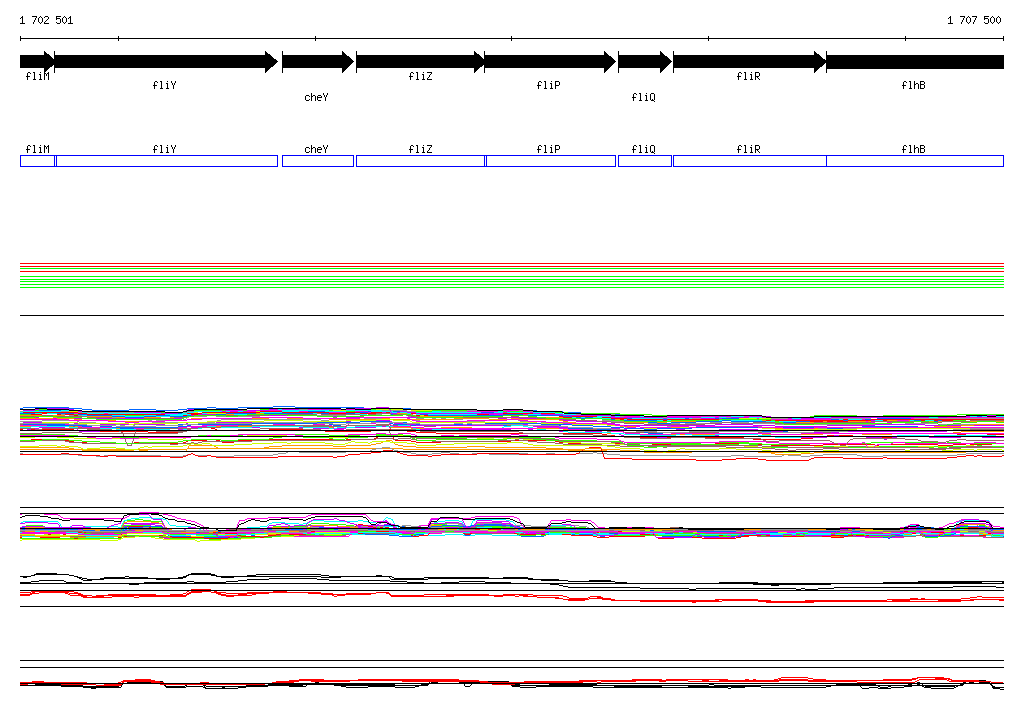This screenshot has height=714, width=1024.
Task: Select the fliY black gene arrow
Action: [167, 62]
